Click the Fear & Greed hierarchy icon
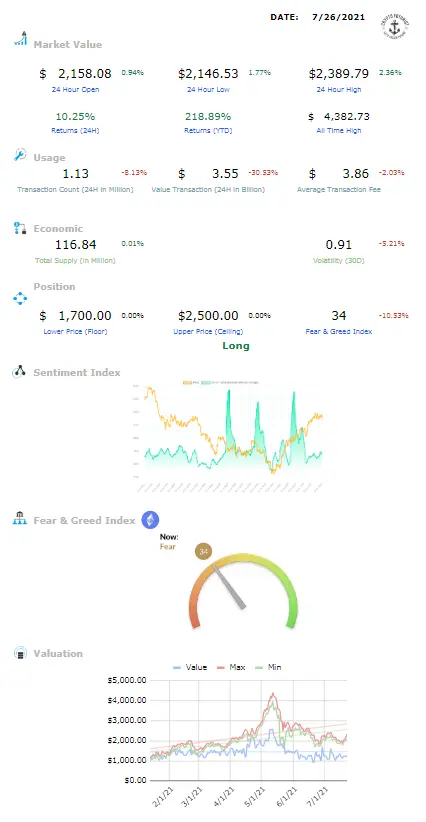 (20, 518)
